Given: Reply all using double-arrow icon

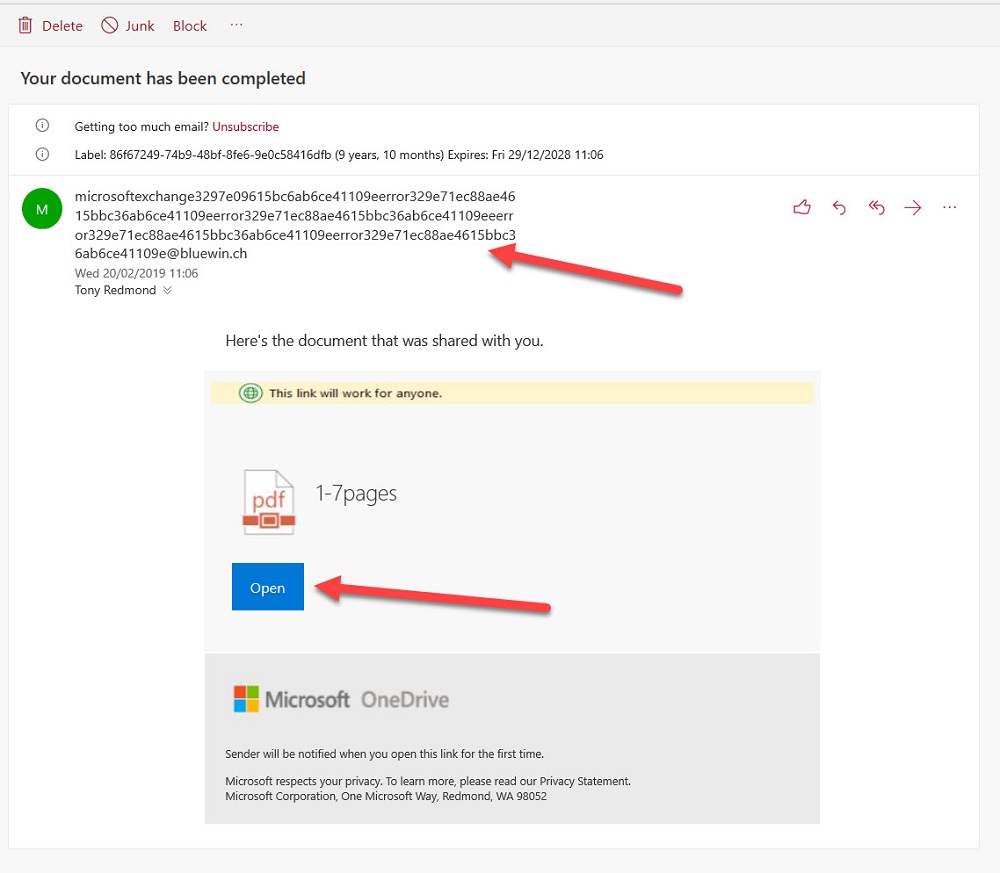Looking at the screenshot, I should 876,207.
